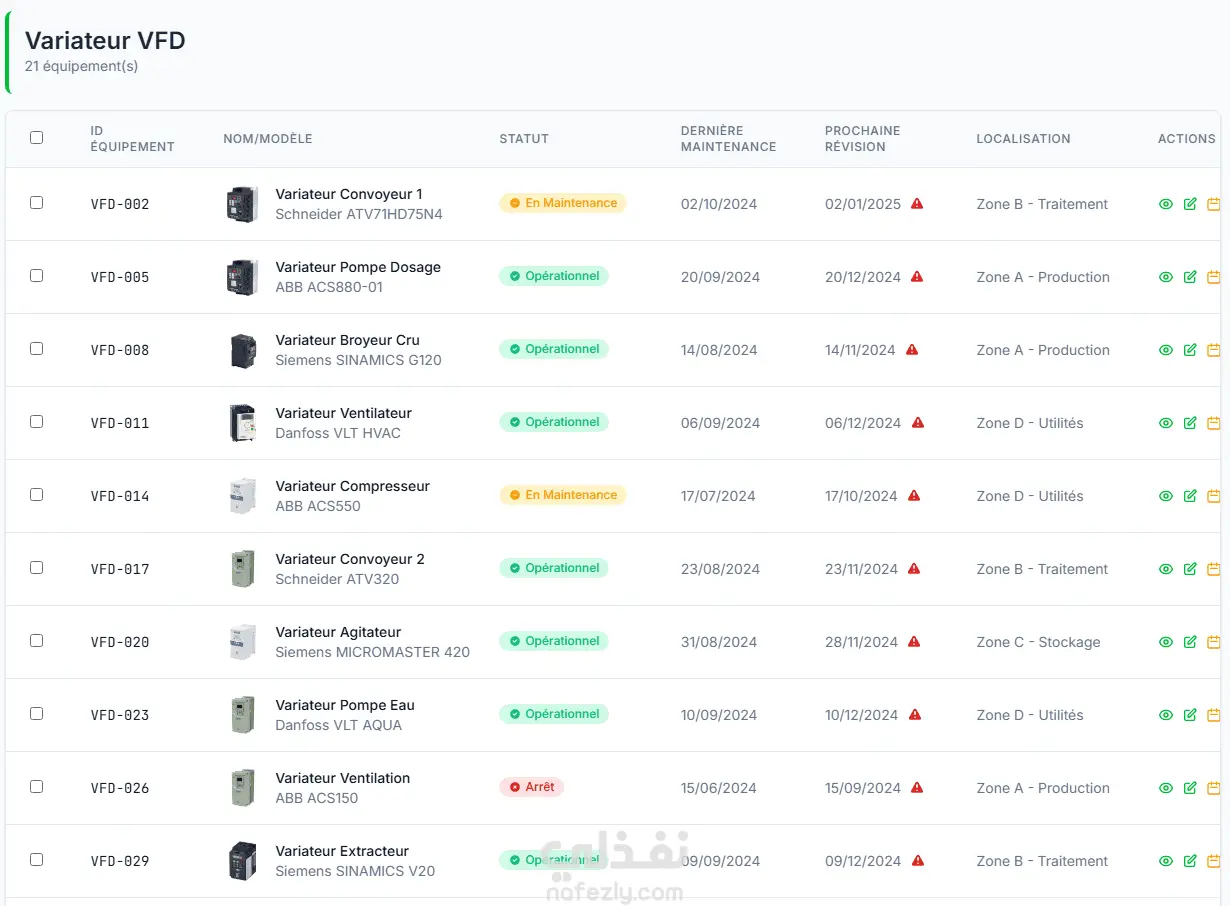Toggle the select-all checkbox in table header
Viewport: 1230px width, 906px height.
point(37,138)
